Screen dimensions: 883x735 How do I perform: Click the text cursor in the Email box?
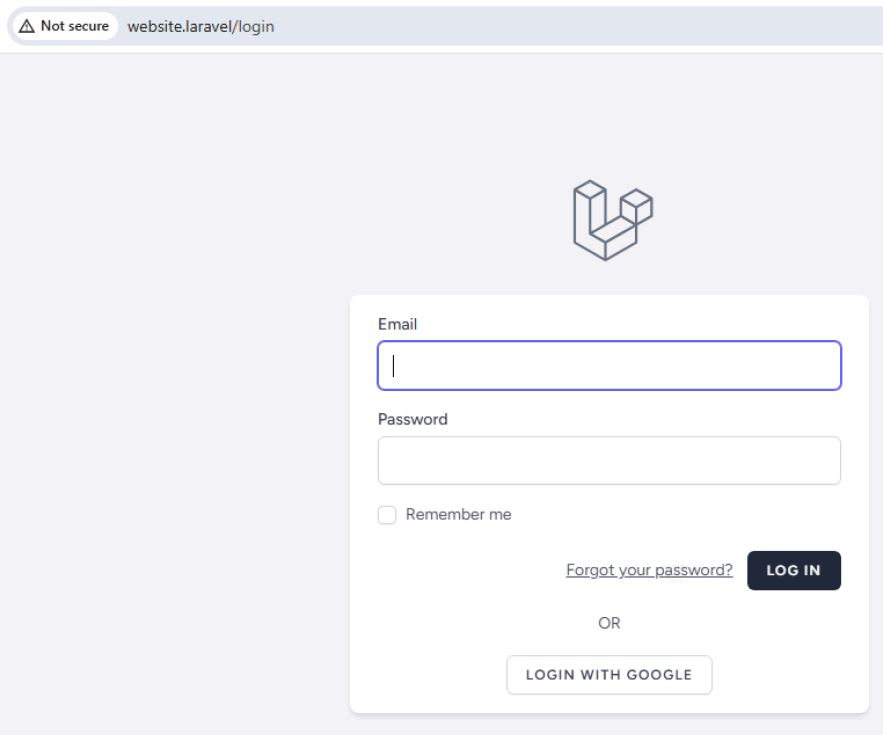click(394, 366)
